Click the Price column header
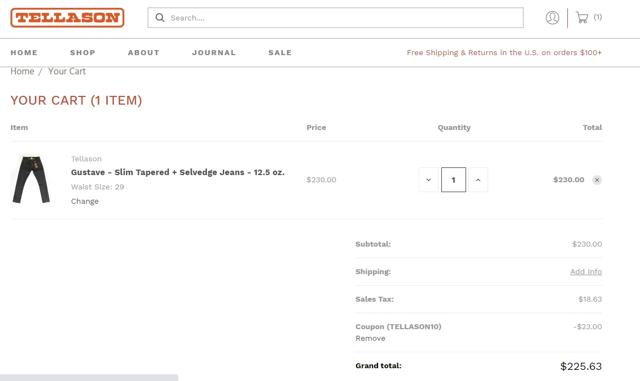This screenshot has width=640, height=381. (x=316, y=127)
